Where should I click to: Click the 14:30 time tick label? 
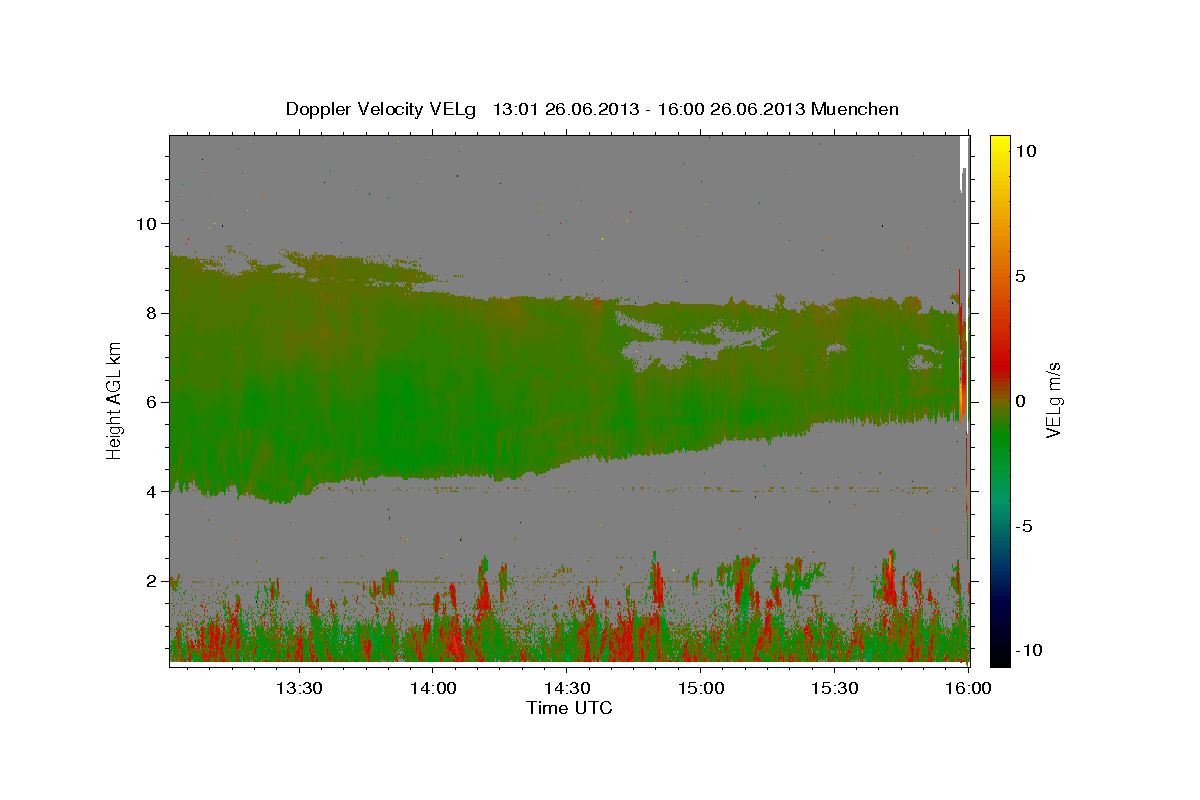coord(566,689)
